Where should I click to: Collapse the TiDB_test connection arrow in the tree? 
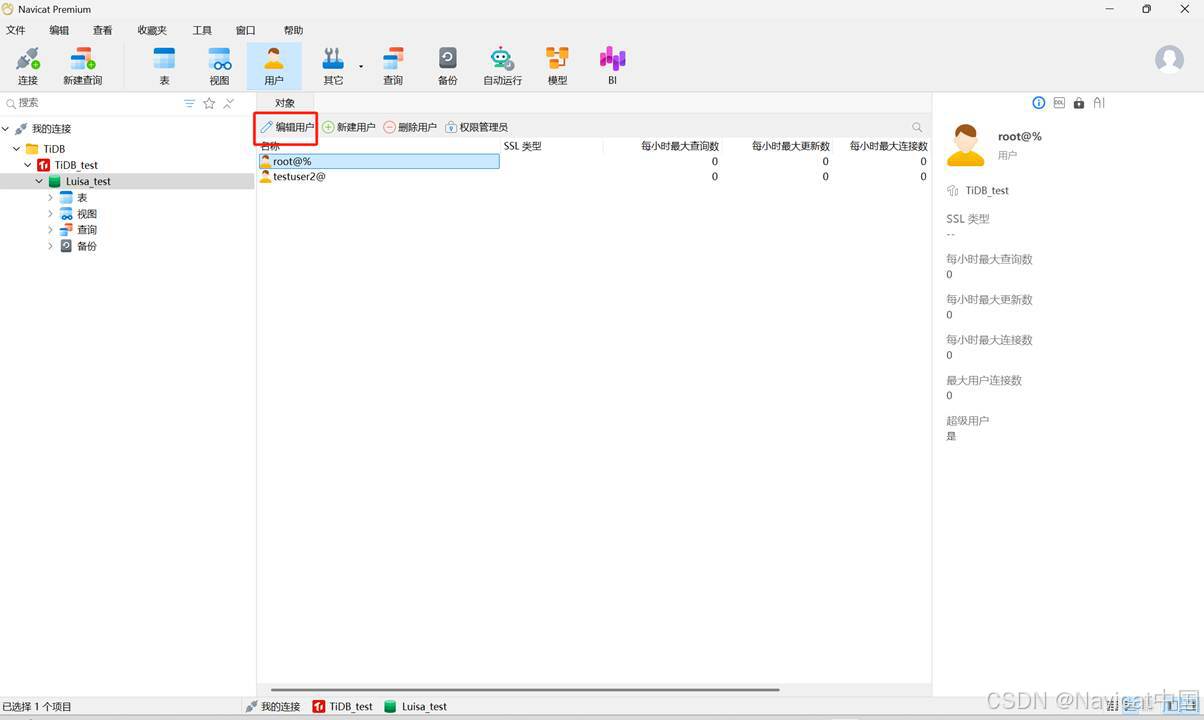tap(28, 165)
